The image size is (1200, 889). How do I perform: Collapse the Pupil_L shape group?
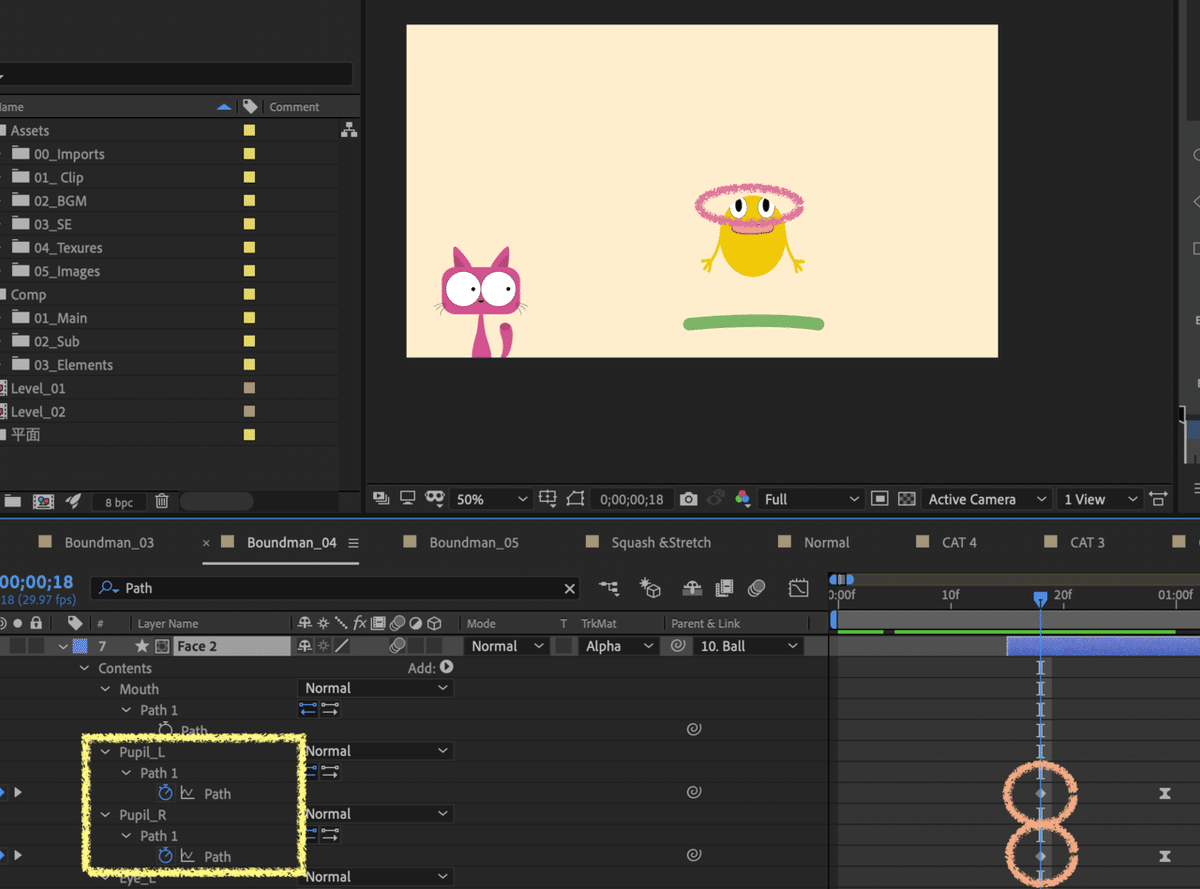point(105,752)
